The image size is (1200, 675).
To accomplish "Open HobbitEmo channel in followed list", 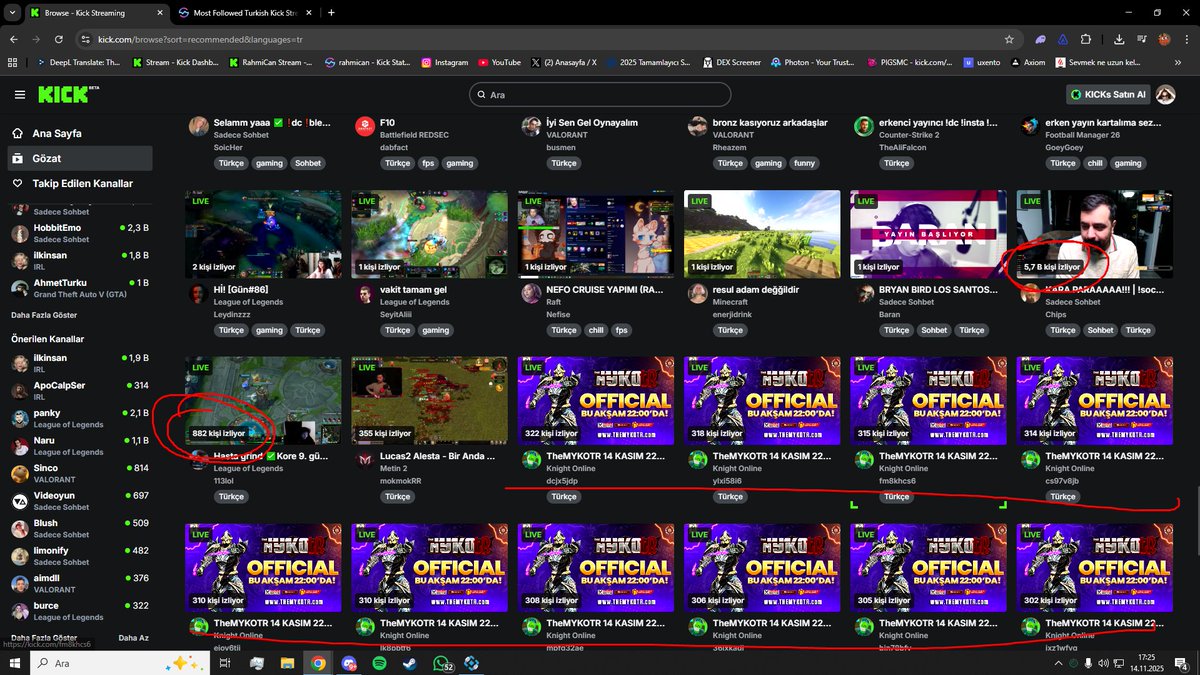I will 80,233.
